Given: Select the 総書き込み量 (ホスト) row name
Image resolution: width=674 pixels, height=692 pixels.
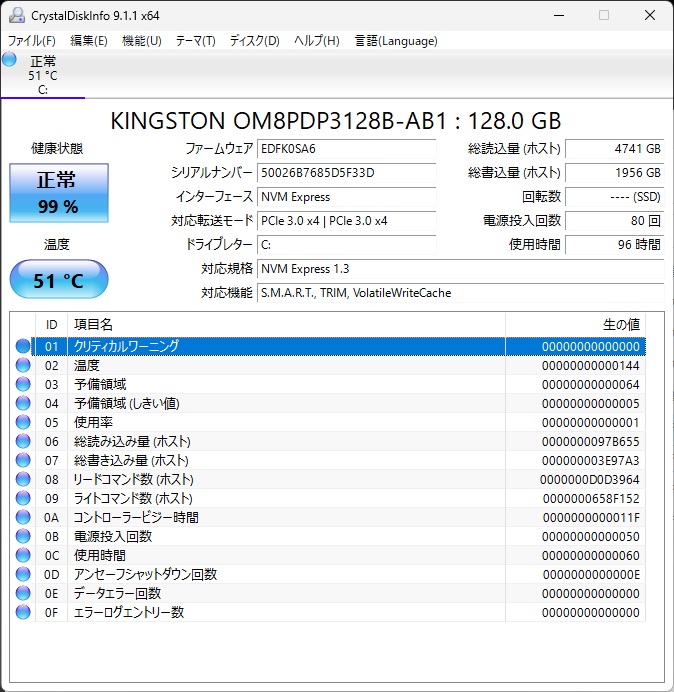Looking at the screenshot, I should click(x=131, y=460).
